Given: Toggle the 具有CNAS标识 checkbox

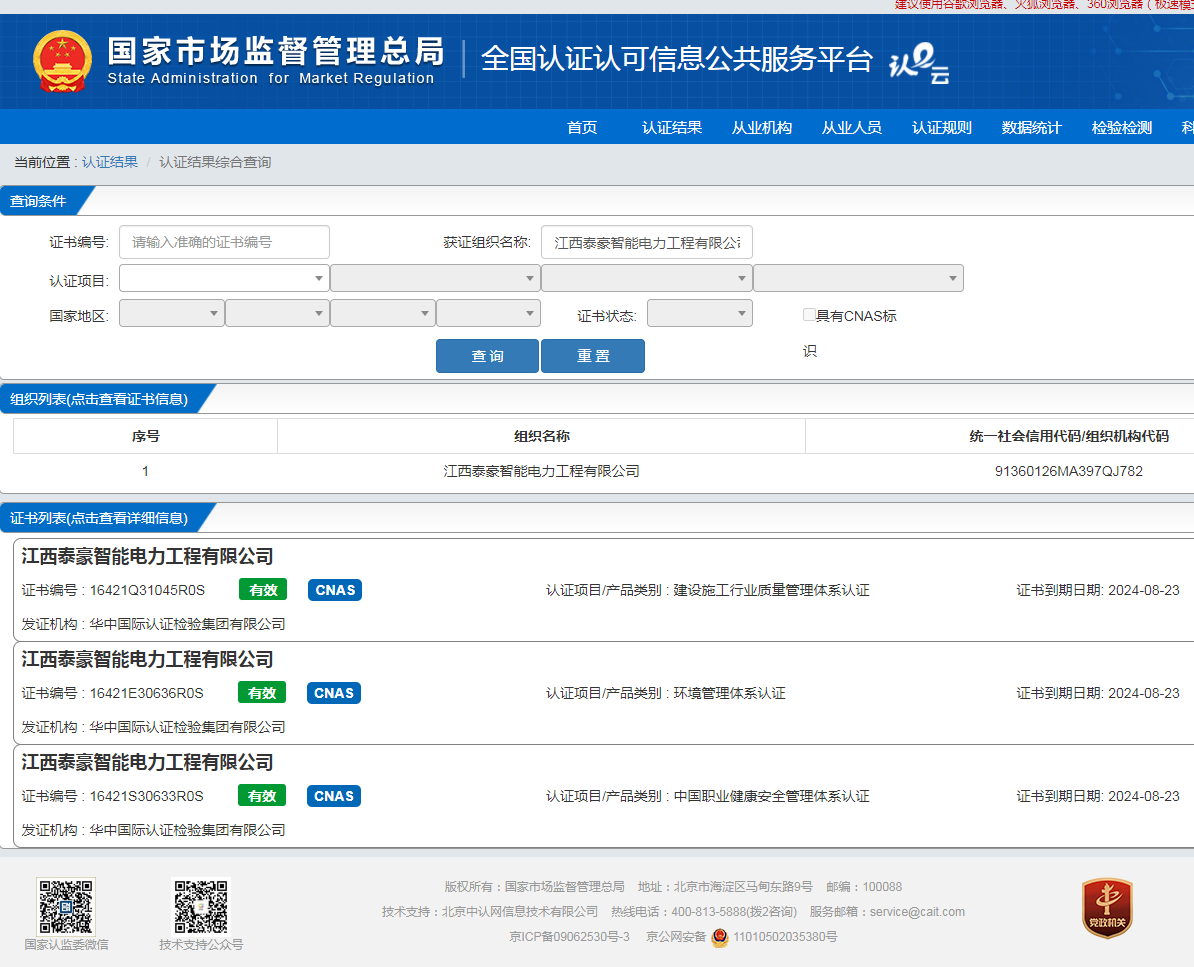Looking at the screenshot, I should coord(809,314).
